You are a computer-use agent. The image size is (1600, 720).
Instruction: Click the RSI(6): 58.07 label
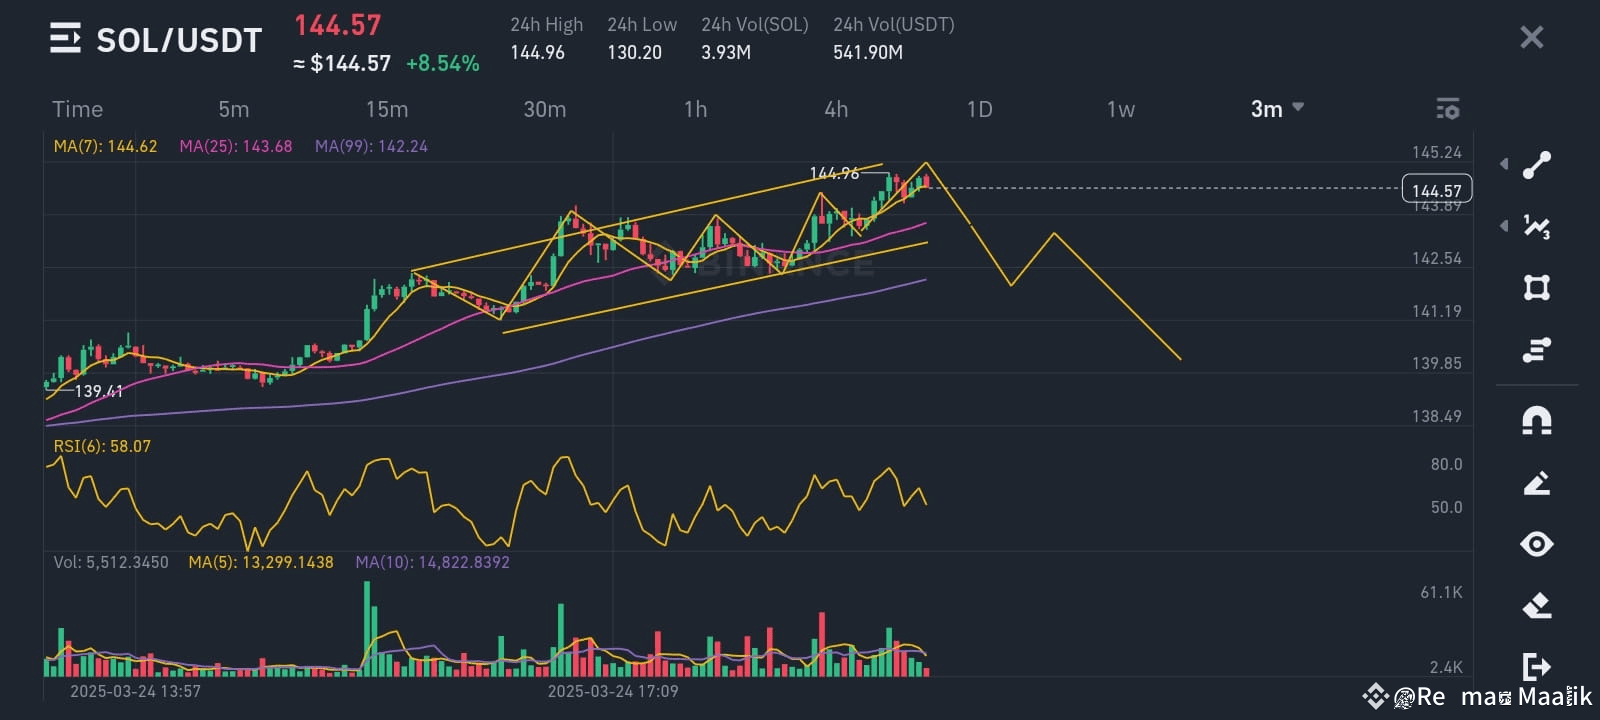coord(102,446)
